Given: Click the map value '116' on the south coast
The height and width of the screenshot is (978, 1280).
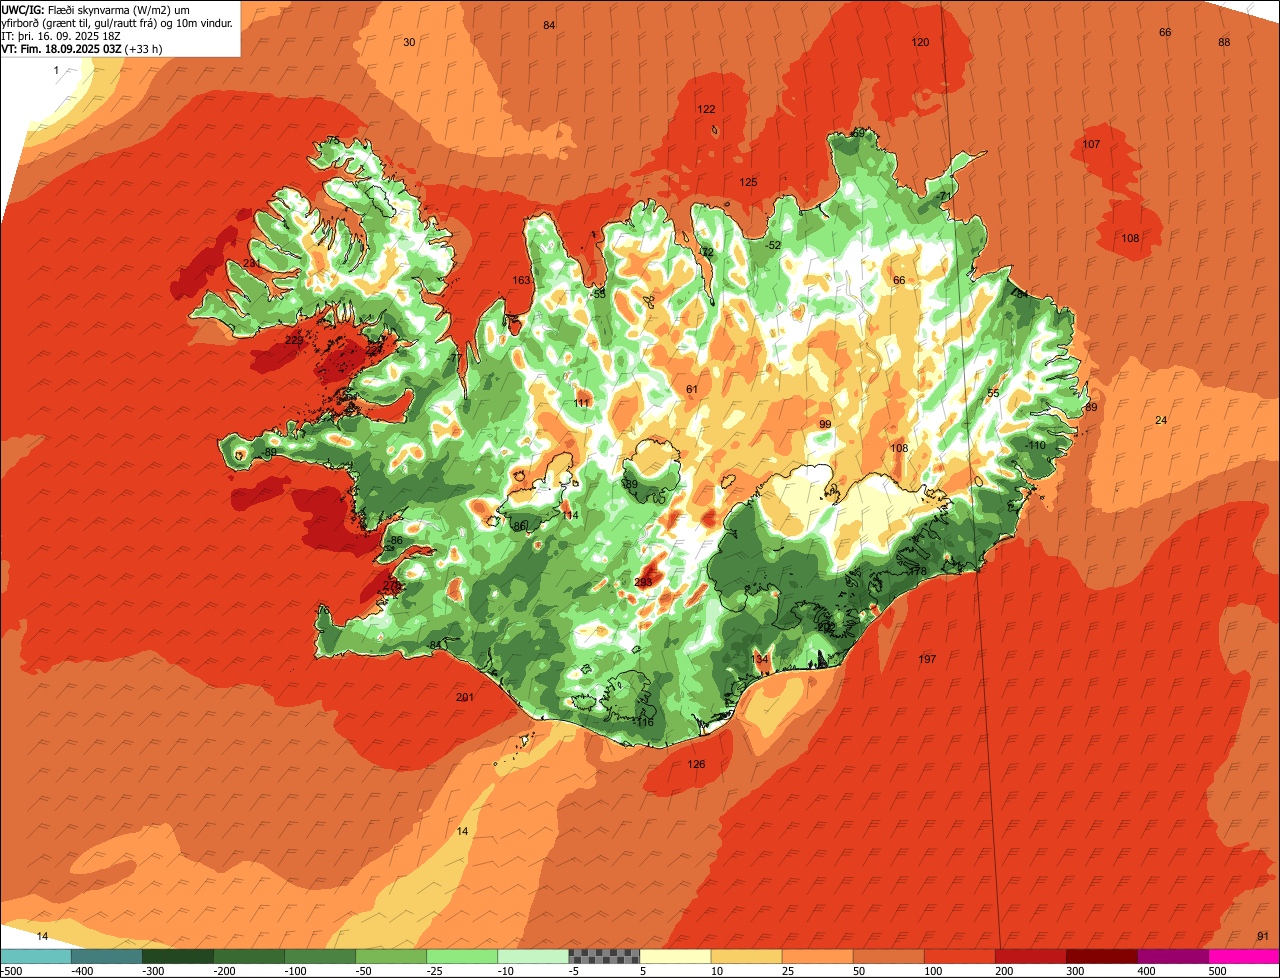Looking at the screenshot, I should pos(645,722).
